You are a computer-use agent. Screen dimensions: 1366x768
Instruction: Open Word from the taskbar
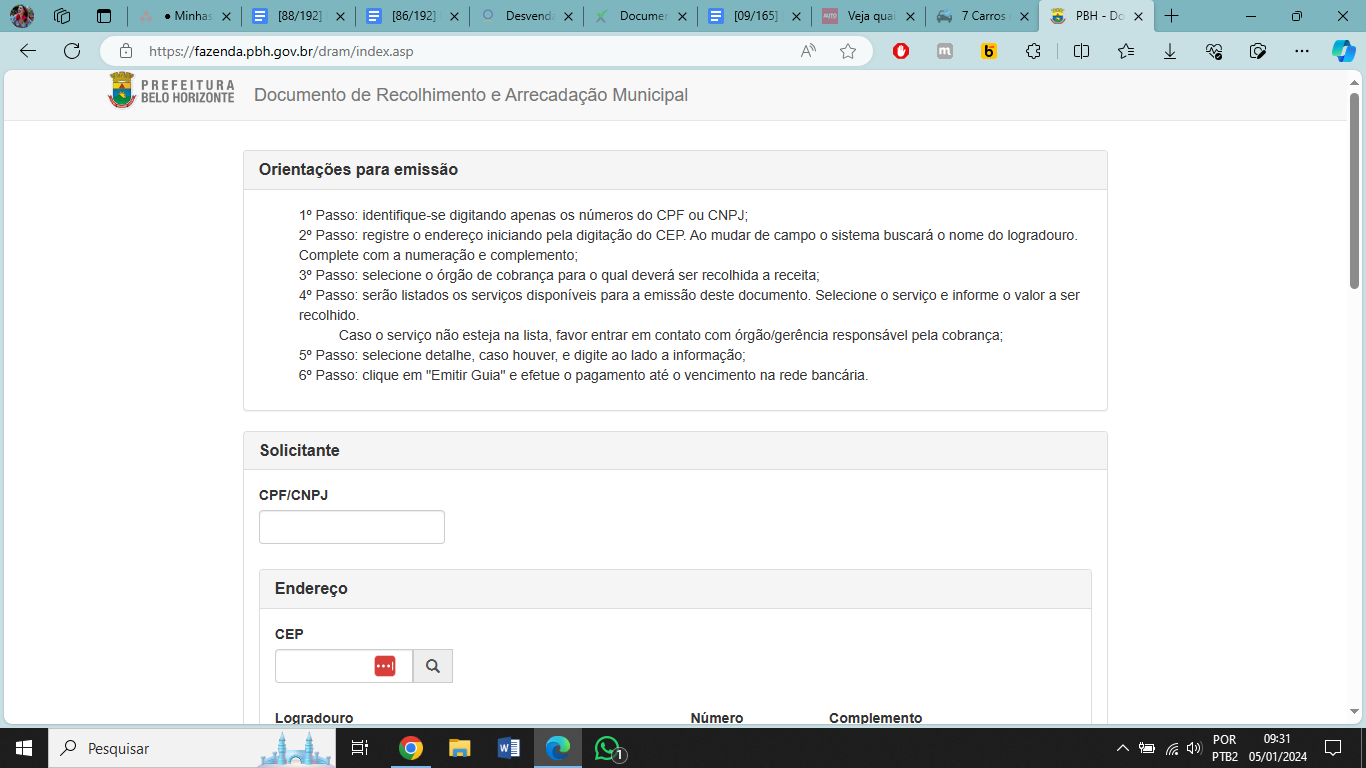(x=508, y=748)
